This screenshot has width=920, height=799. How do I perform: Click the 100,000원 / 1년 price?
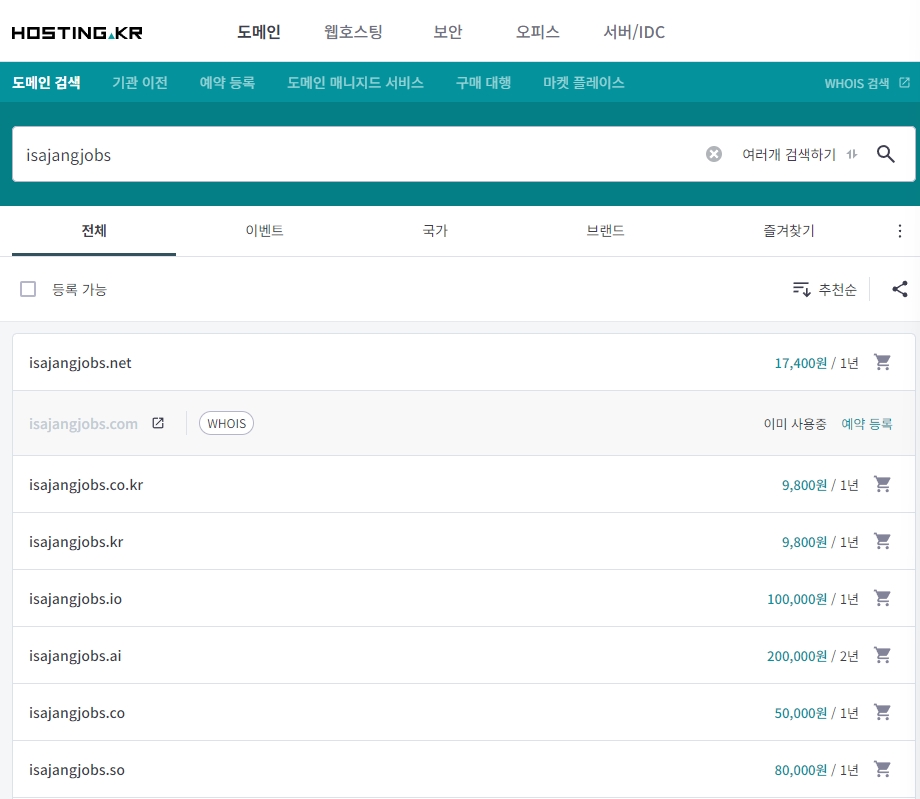pos(813,599)
